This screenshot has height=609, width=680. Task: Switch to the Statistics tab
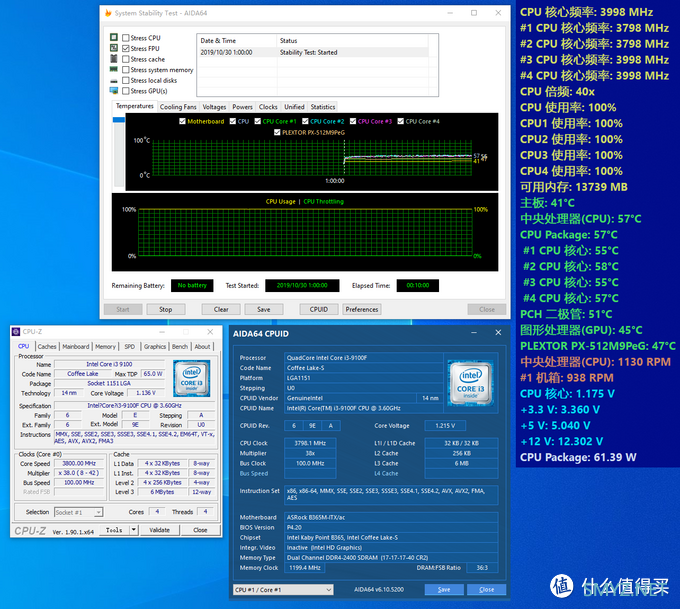(323, 107)
